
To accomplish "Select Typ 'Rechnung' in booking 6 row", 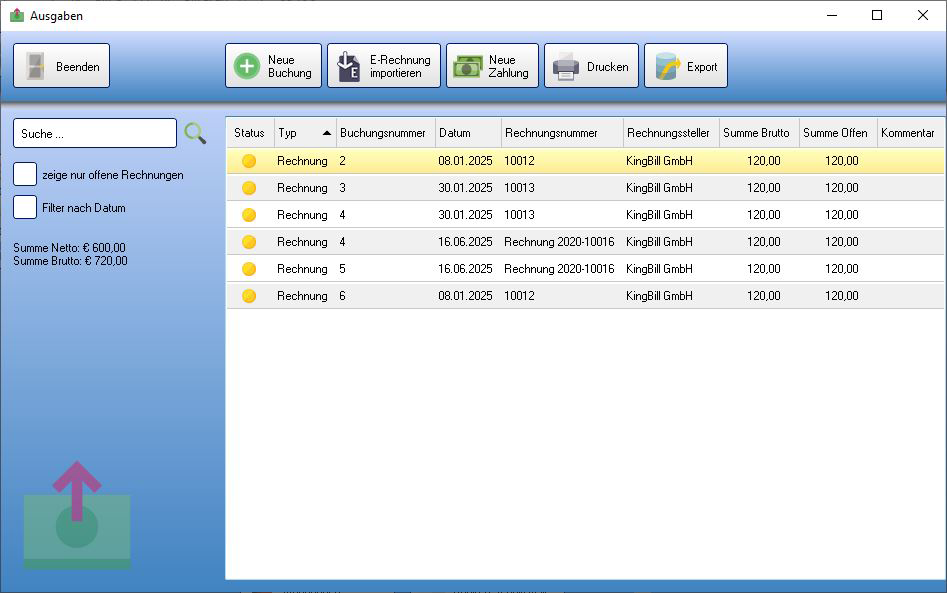I will pyautogui.click(x=302, y=296).
